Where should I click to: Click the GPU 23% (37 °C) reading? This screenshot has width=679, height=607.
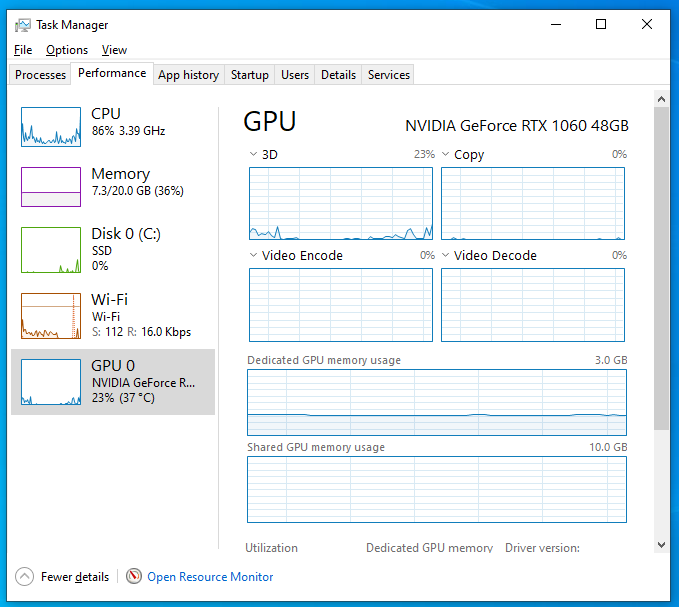pyautogui.click(x=123, y=398)
